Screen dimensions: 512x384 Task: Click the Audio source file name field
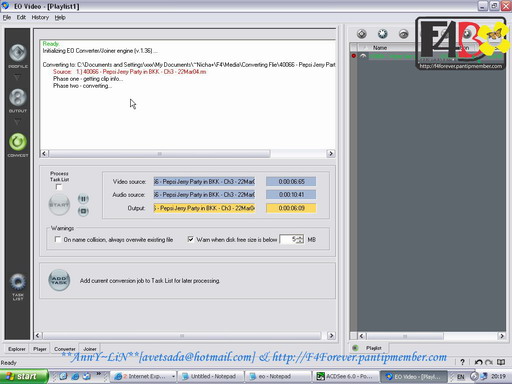204,194
